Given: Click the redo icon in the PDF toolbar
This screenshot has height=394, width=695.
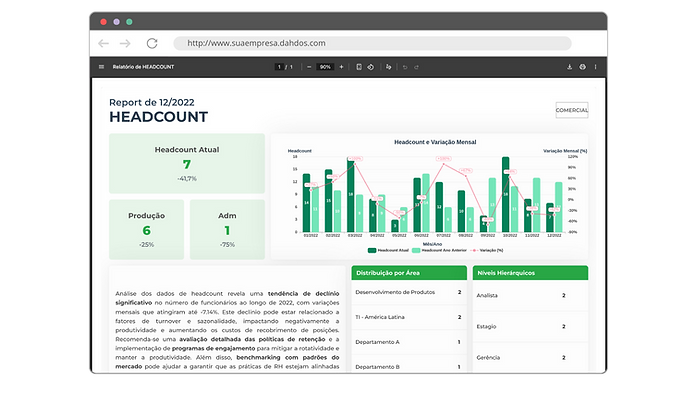Looking at the screenshot, I should click(x=416, y=67).
